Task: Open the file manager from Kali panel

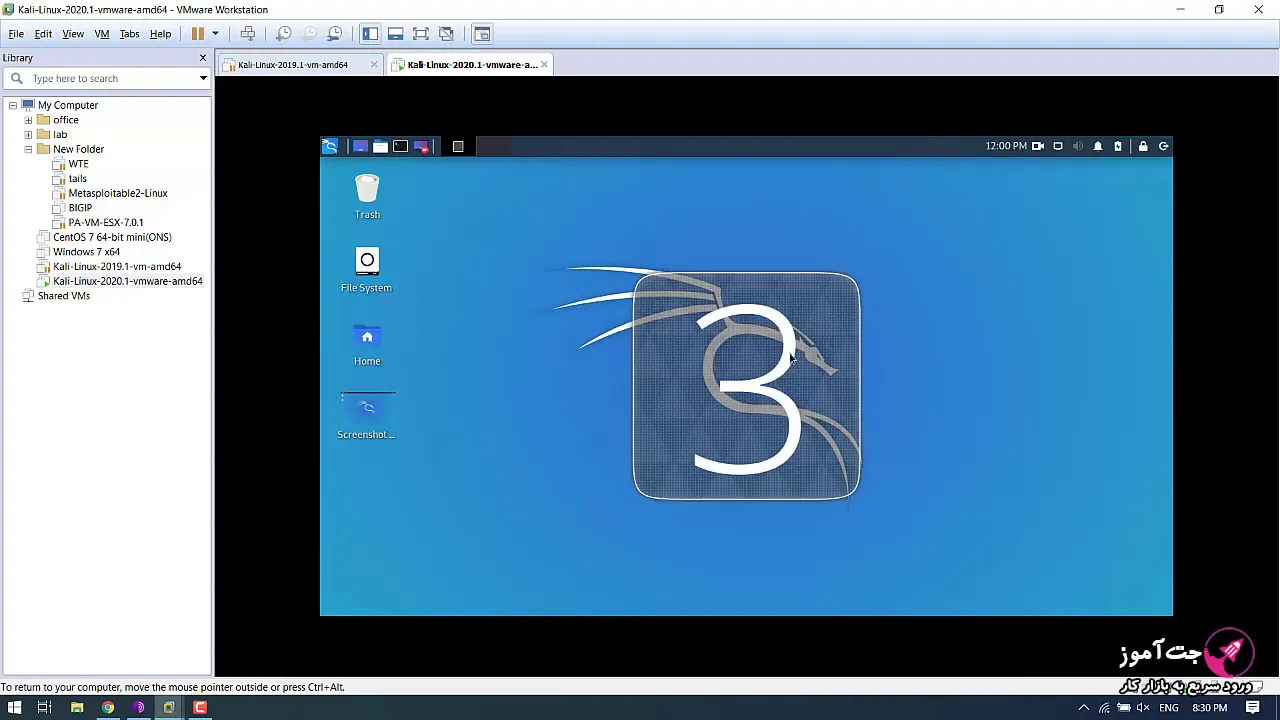Action: 380,146
